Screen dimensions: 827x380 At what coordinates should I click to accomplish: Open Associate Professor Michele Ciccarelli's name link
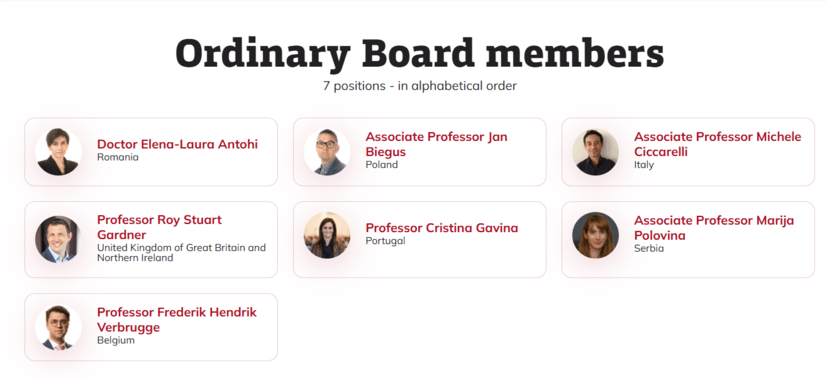pyautogui.click(x=717, y=144)
